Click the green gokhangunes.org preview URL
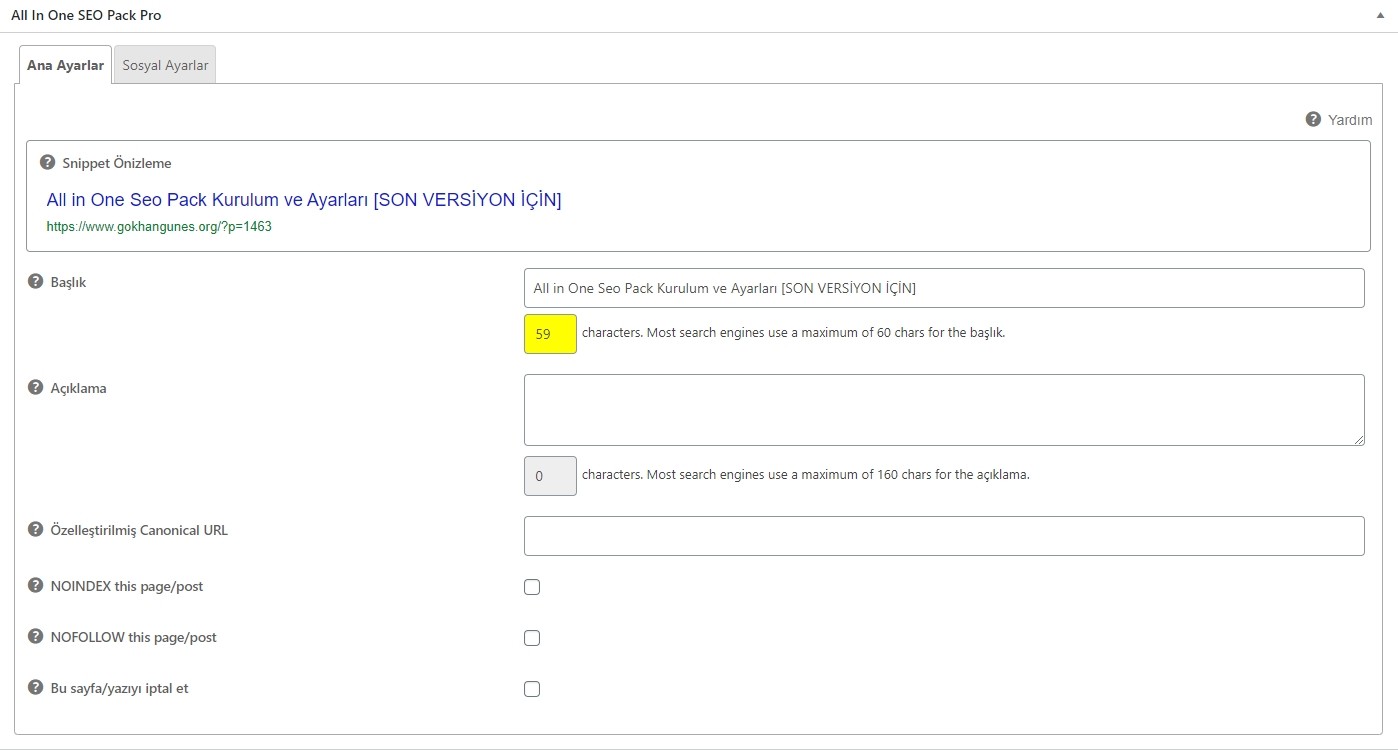 159,226
